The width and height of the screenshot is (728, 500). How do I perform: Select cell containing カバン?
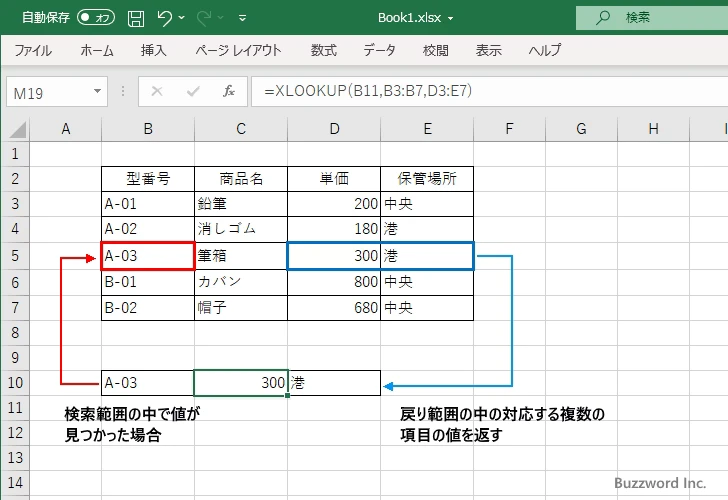(x=240, y=282)
